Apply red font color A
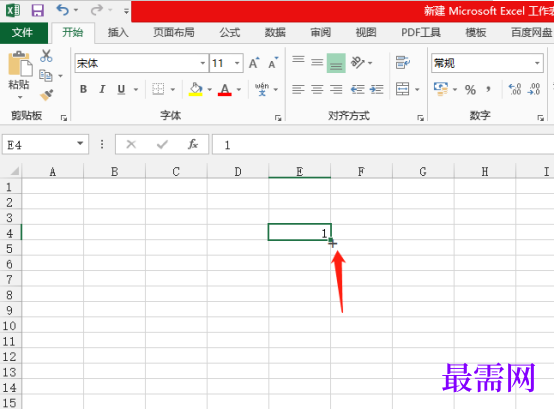This screenshot has width=554, height=409. click(225, 89)
